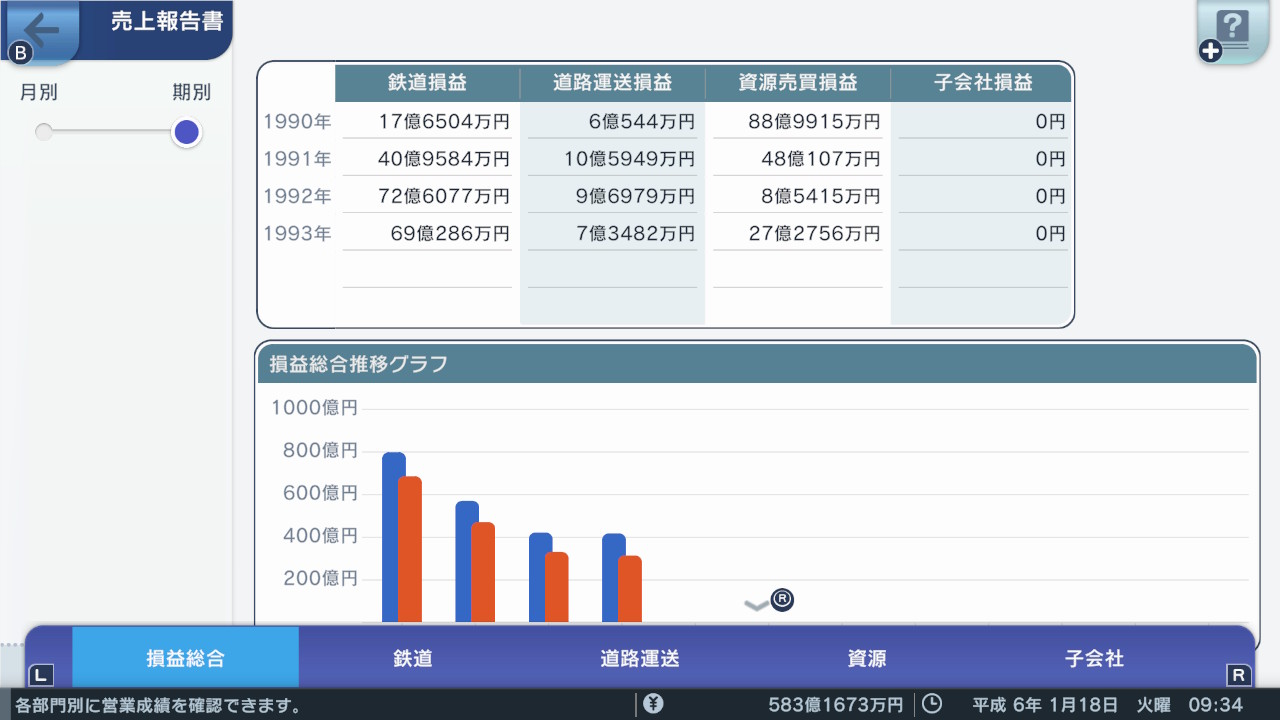The image size is (1280, 720).
Task: Switch to the 損益総合 tab
Action: point(185,658)
